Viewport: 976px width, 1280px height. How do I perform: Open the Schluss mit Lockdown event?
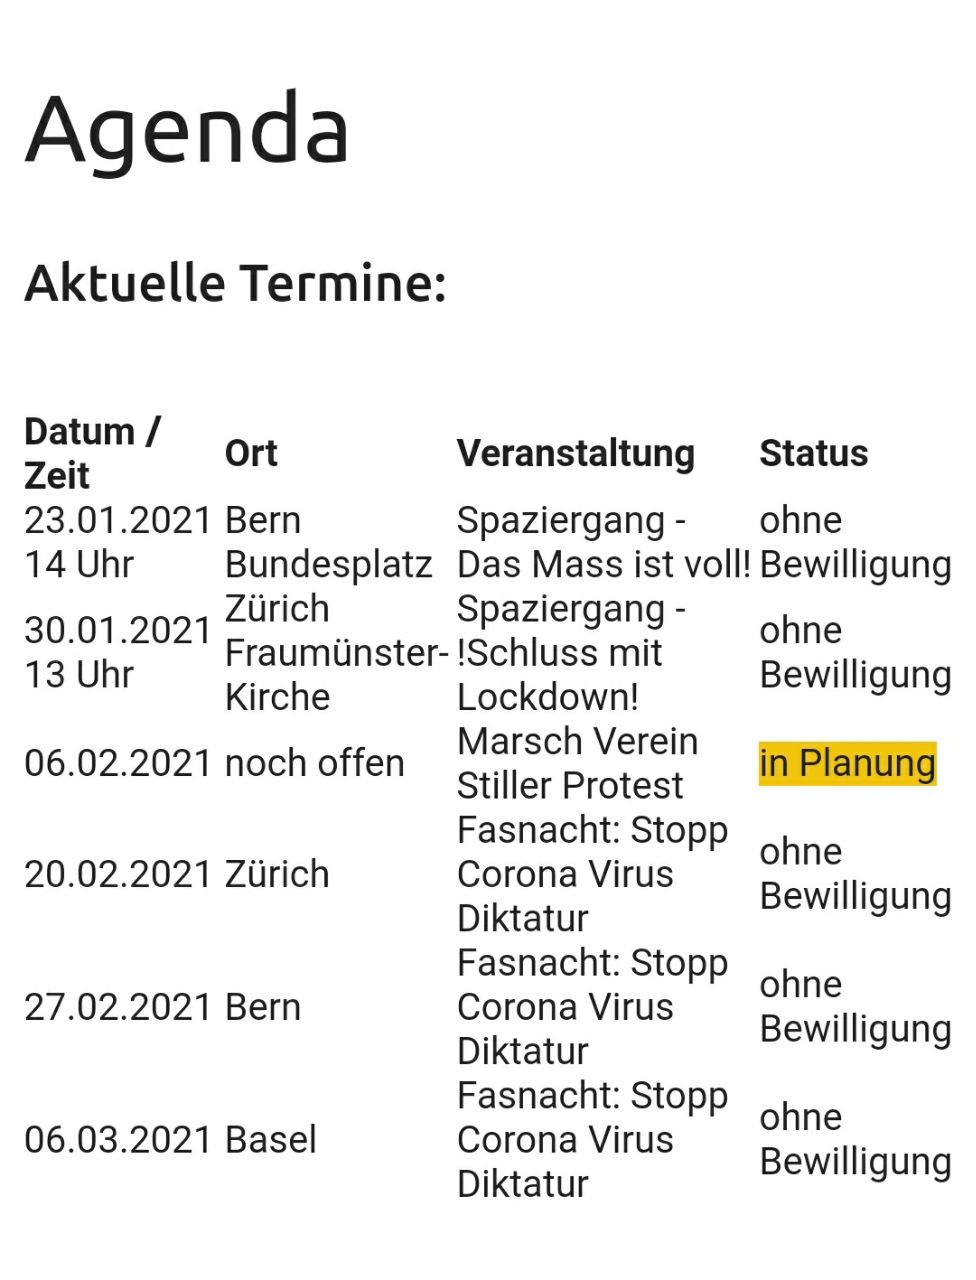tap(570, 652)
